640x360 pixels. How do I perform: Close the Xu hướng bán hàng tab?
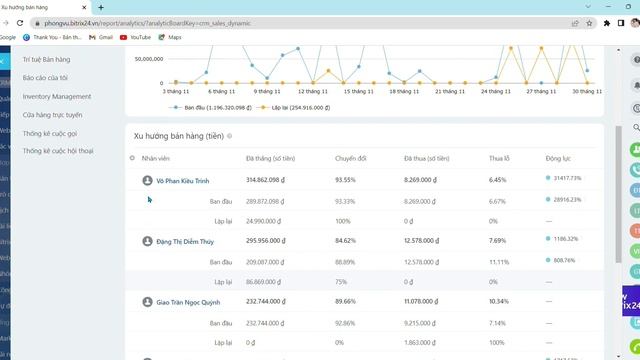[84, 7]
